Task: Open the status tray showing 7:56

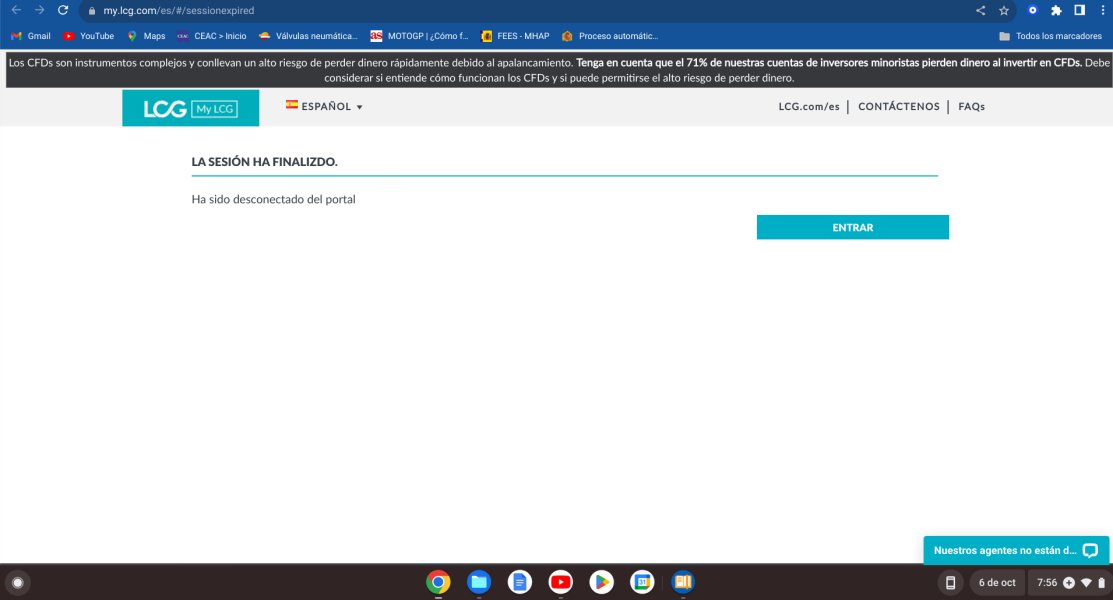Action: (1070, 582)
